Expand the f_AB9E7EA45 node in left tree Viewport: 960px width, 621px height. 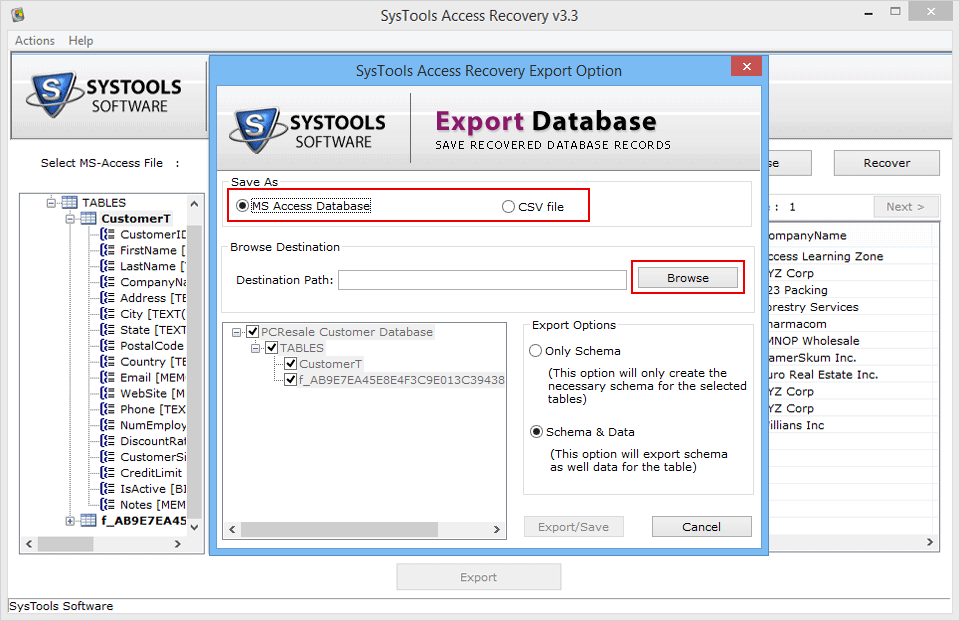(70, 521)
